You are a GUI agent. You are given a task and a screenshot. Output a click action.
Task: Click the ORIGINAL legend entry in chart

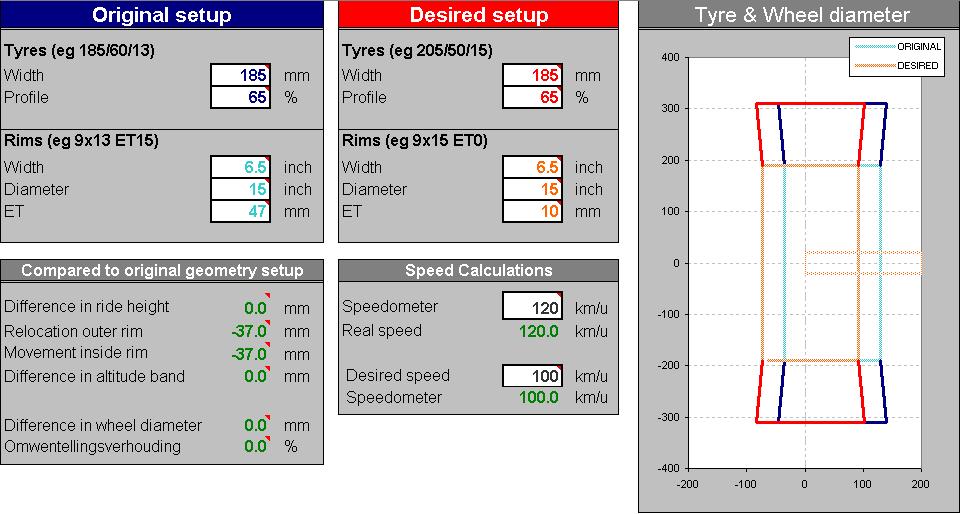click(898, 47)
